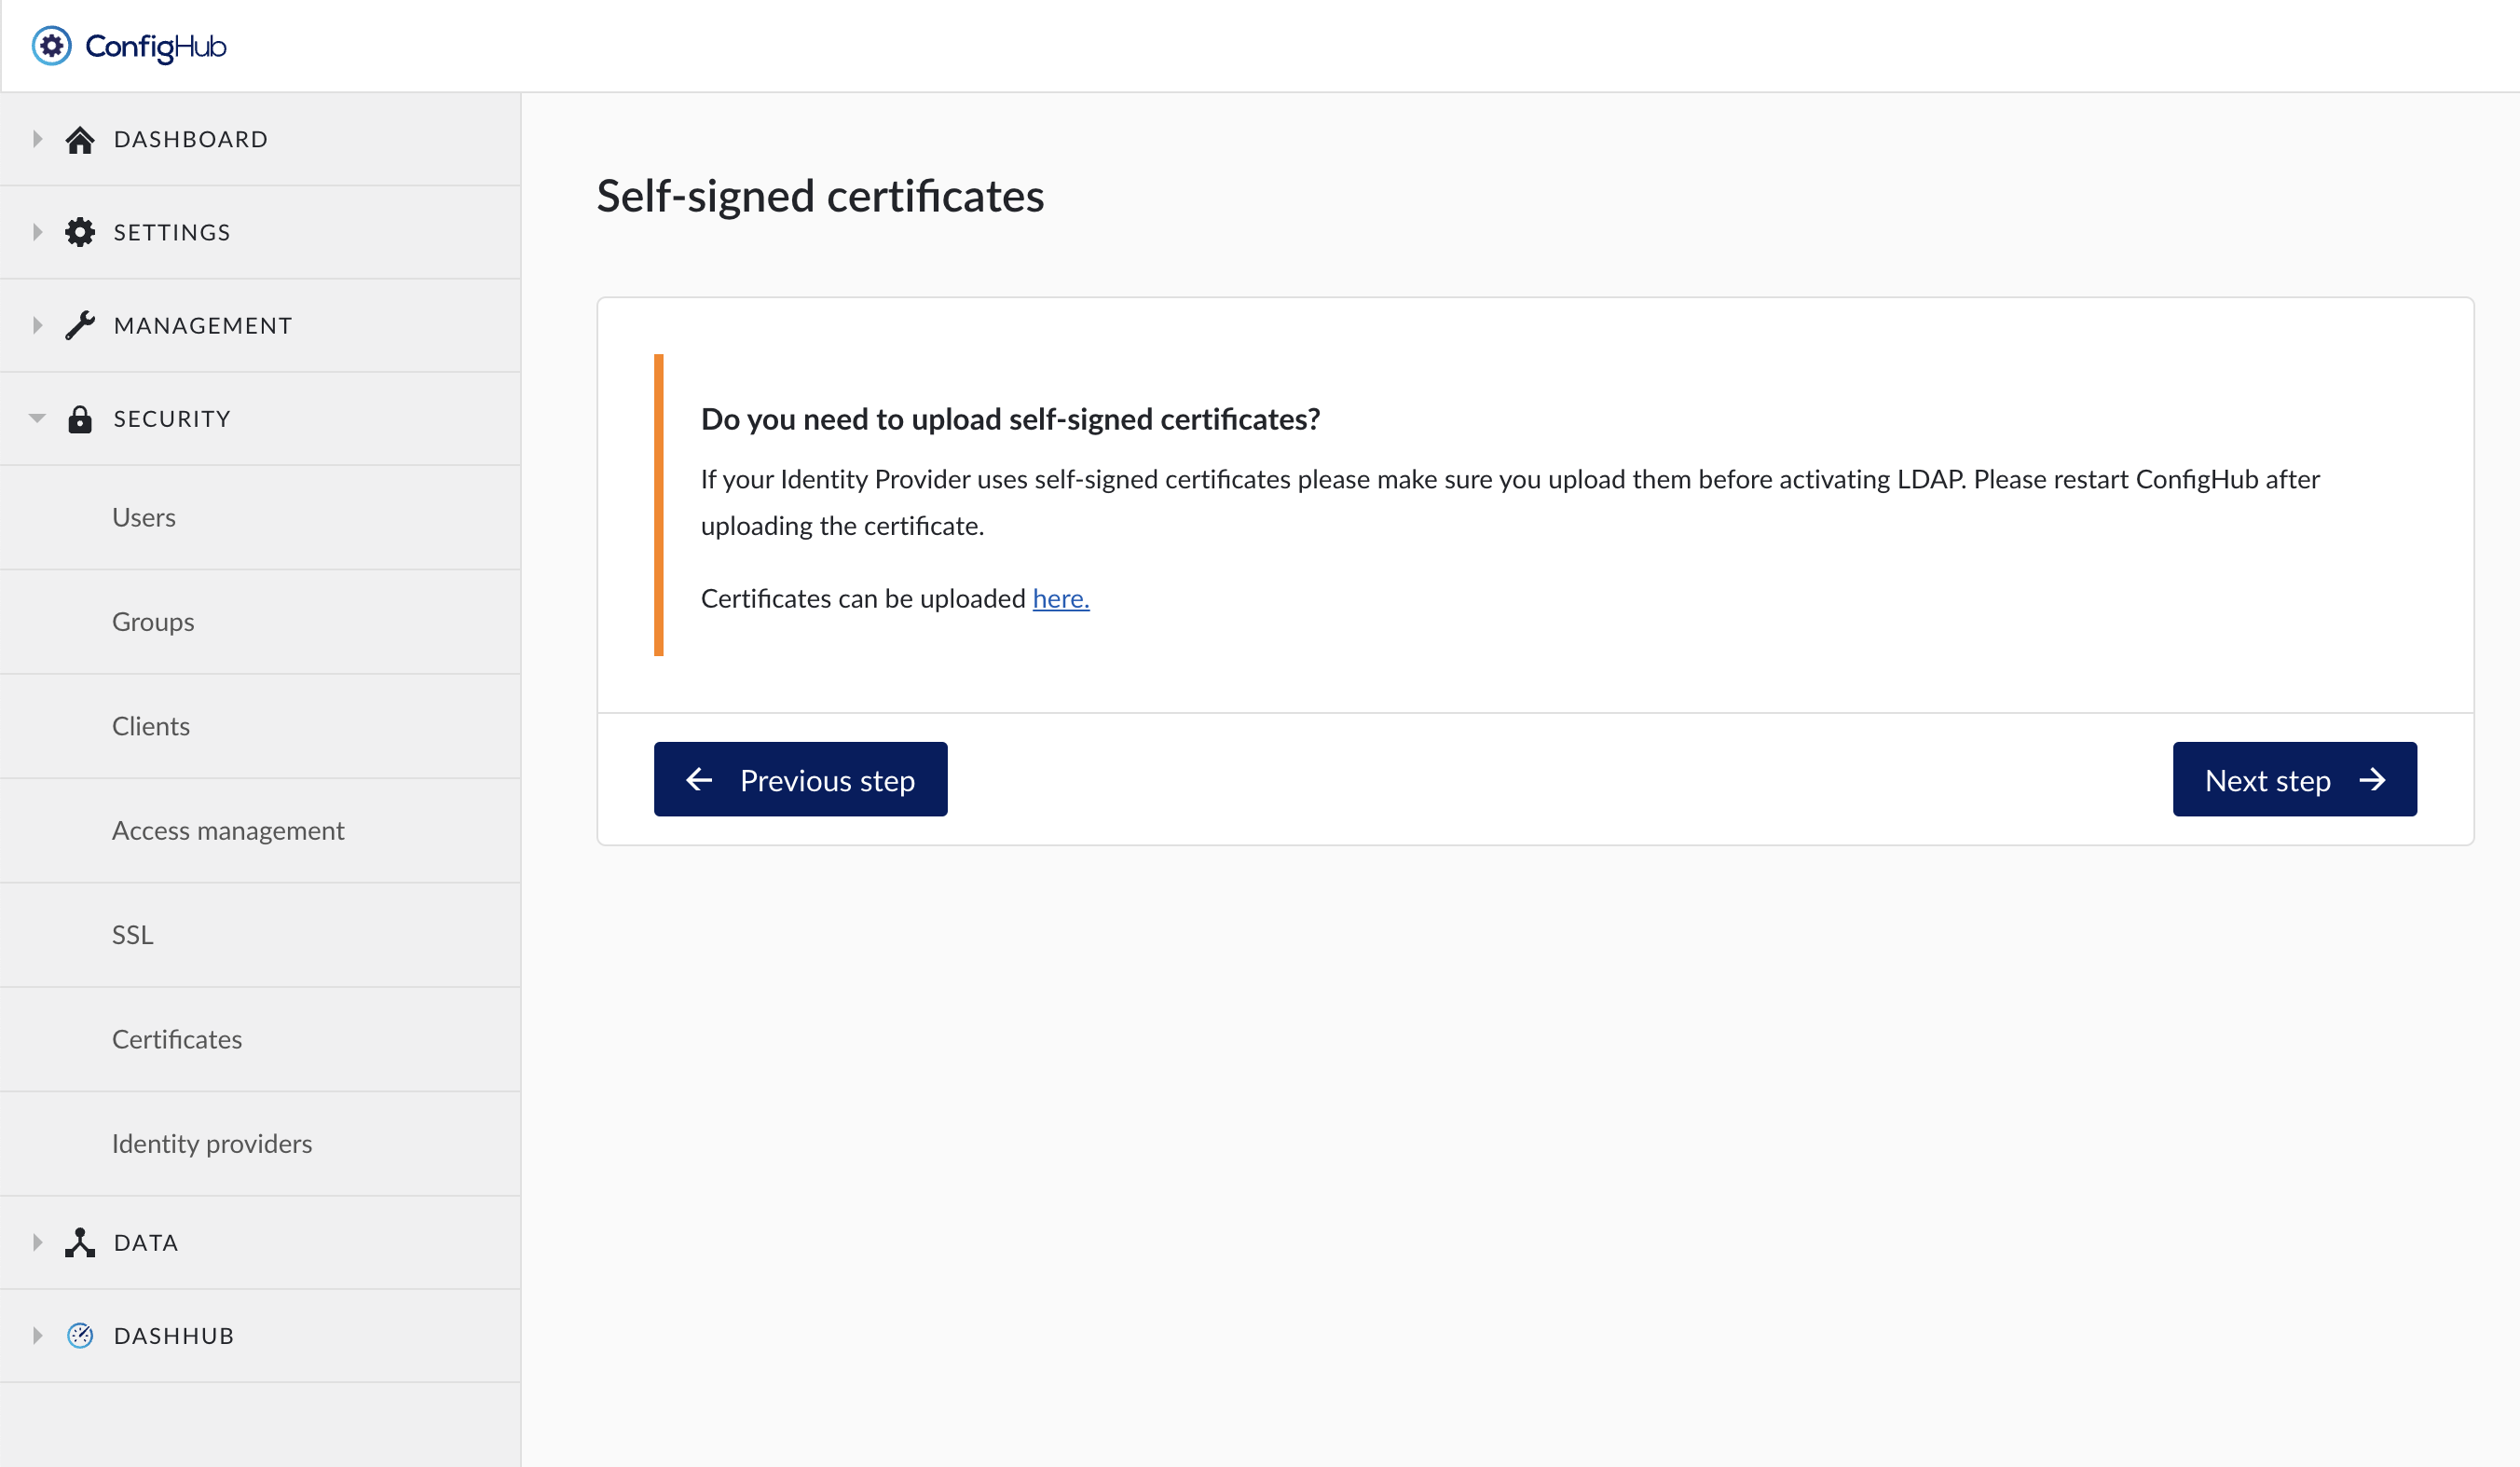The width and height of the screenshot is (2520, 1467).
Task: Select the SSL sidebar entry
Action: [x=133, y=934]
